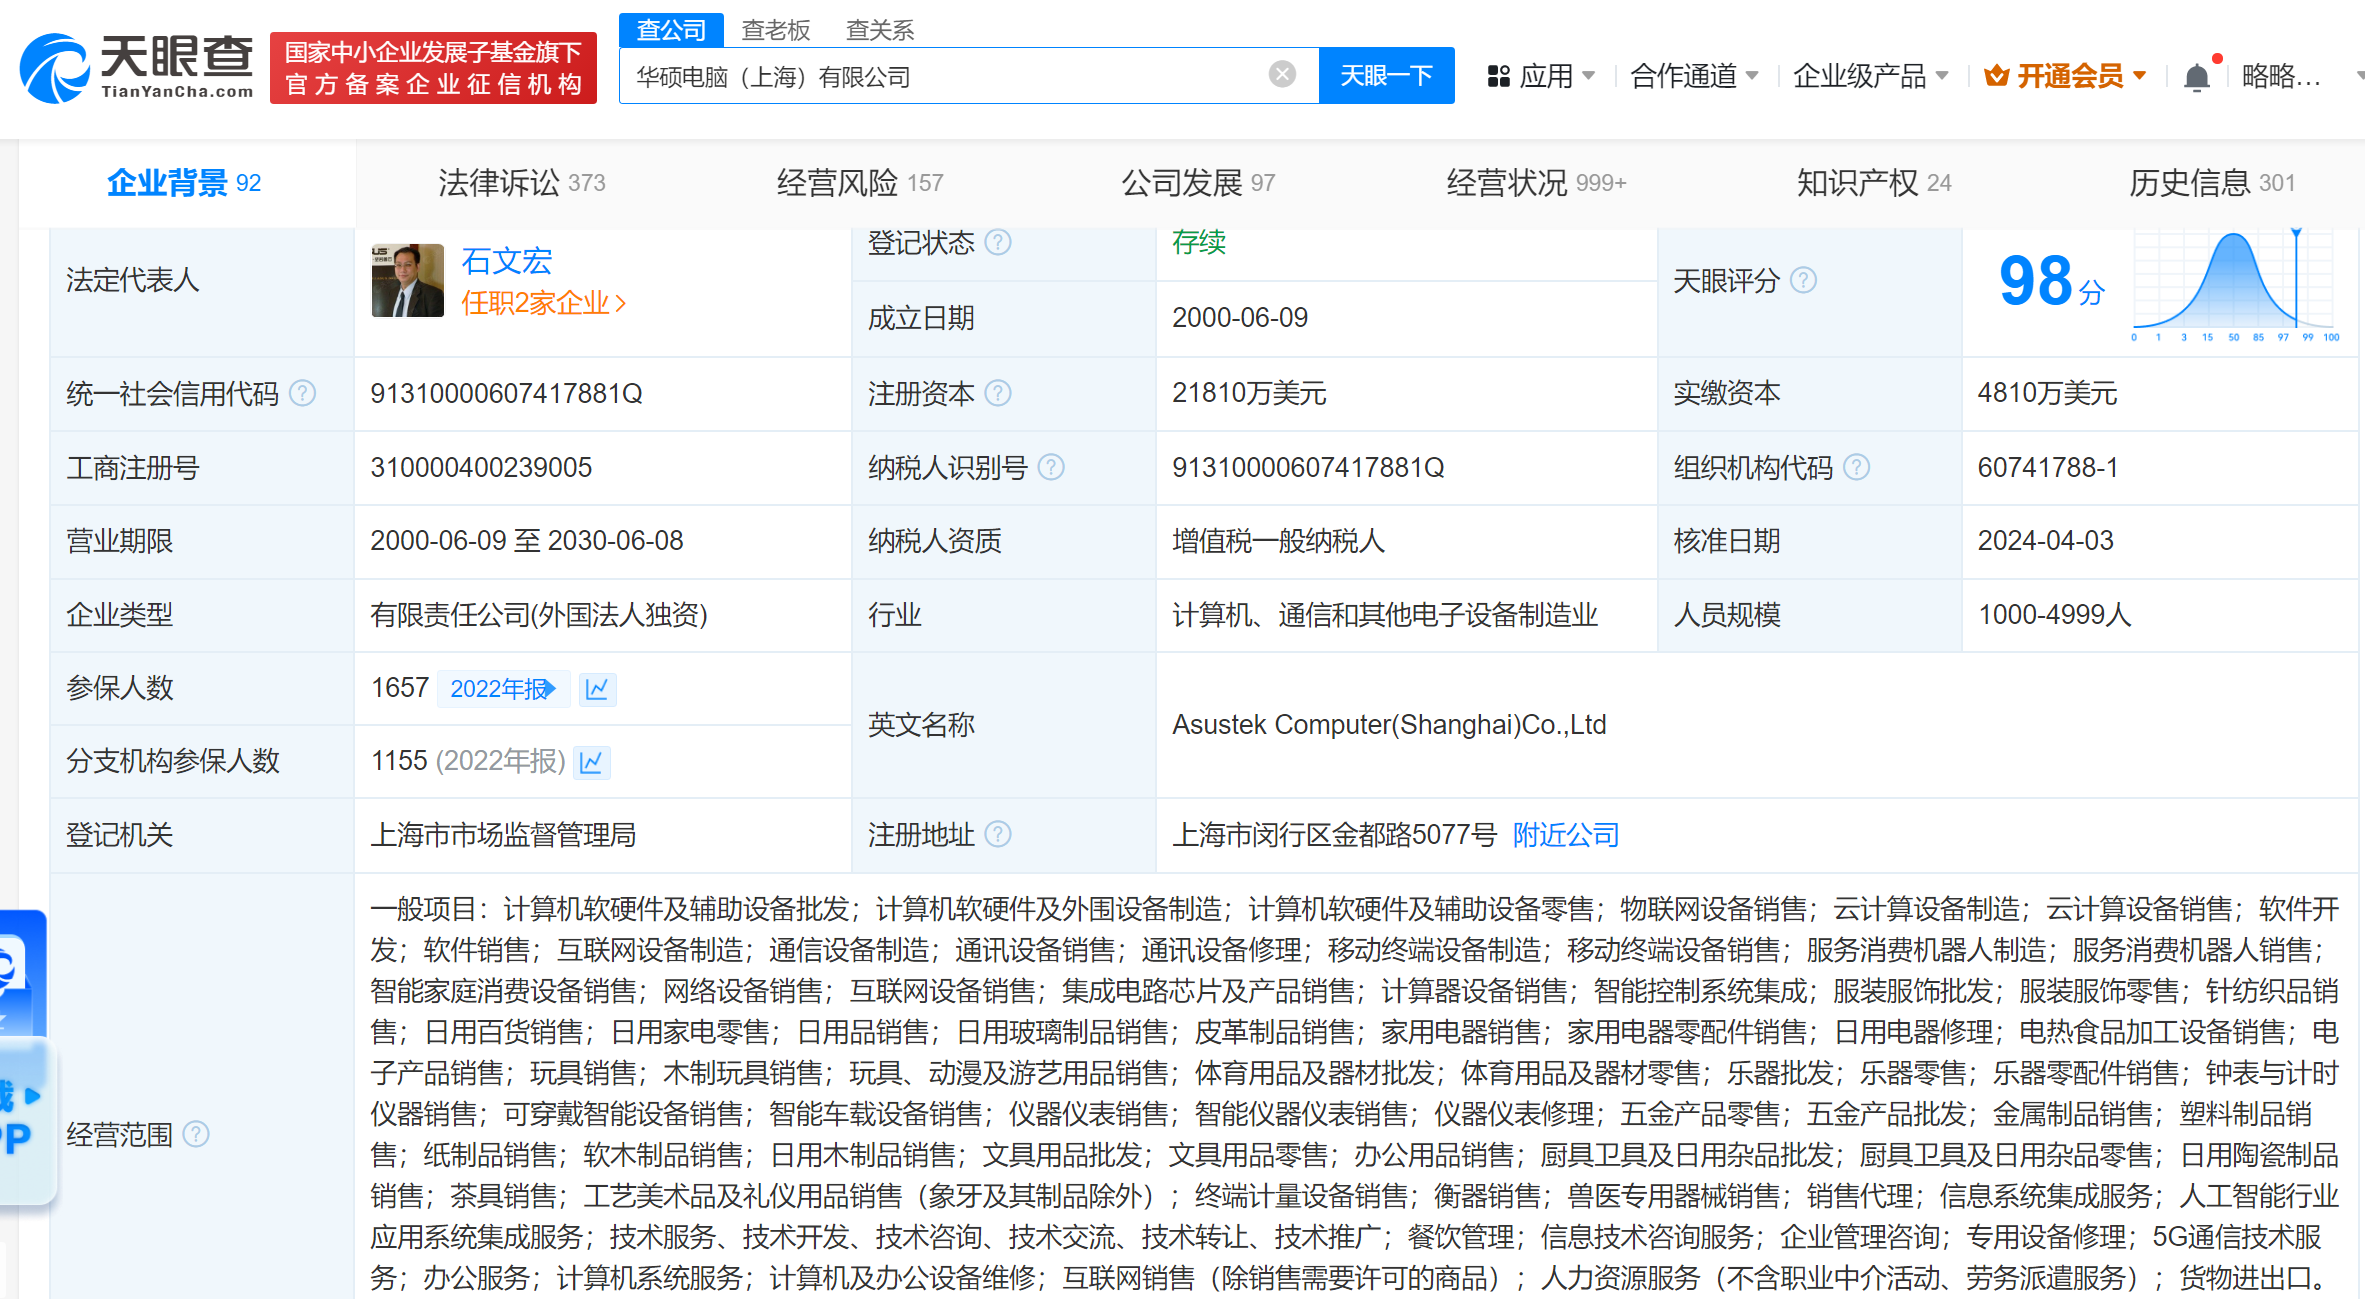Click the notification bell icon
Image resolution: width=2365 pixels, height=1299 pixels.
(2197, 75)
